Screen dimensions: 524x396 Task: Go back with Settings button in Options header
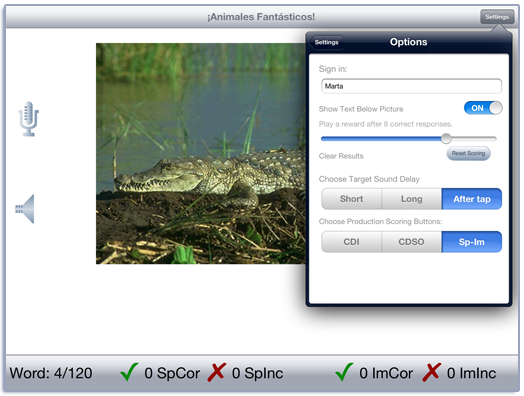coord(326,42)
